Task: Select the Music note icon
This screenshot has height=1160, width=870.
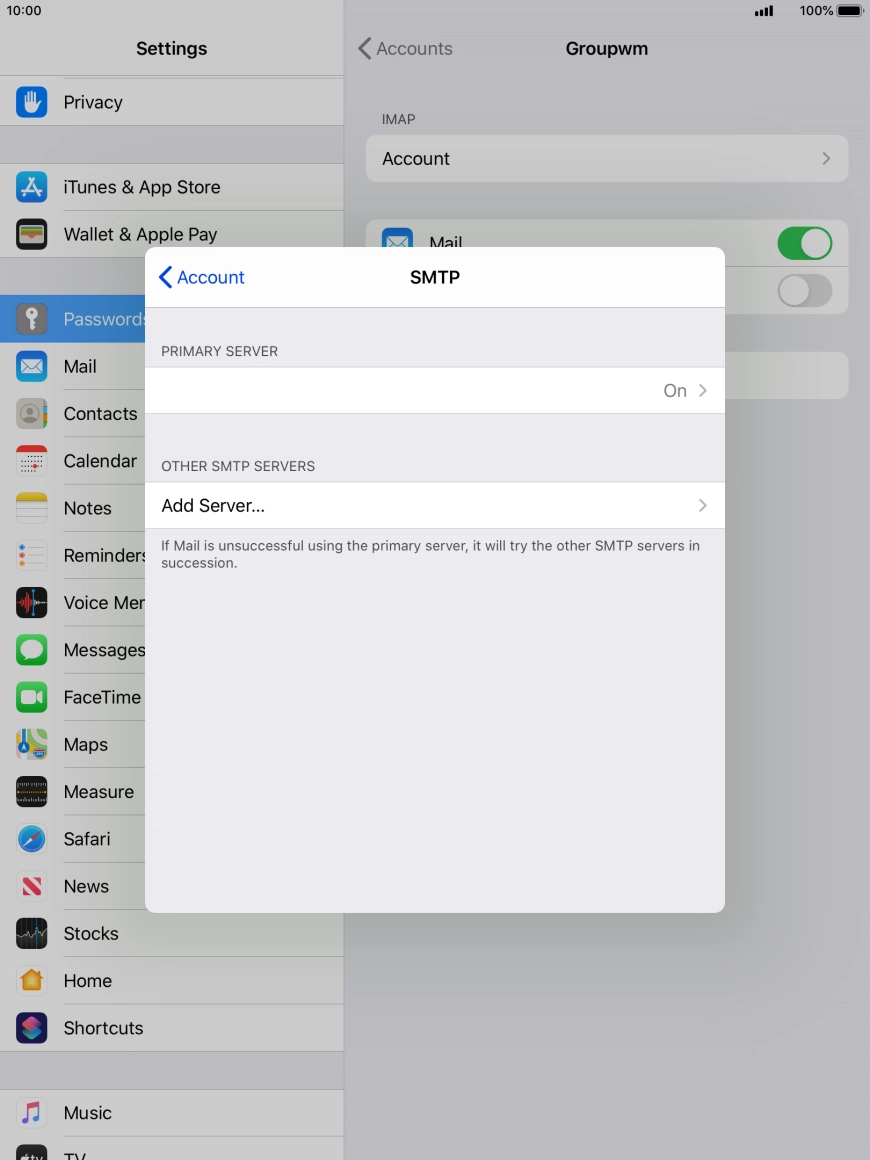Action: (x=32, y=1113)
